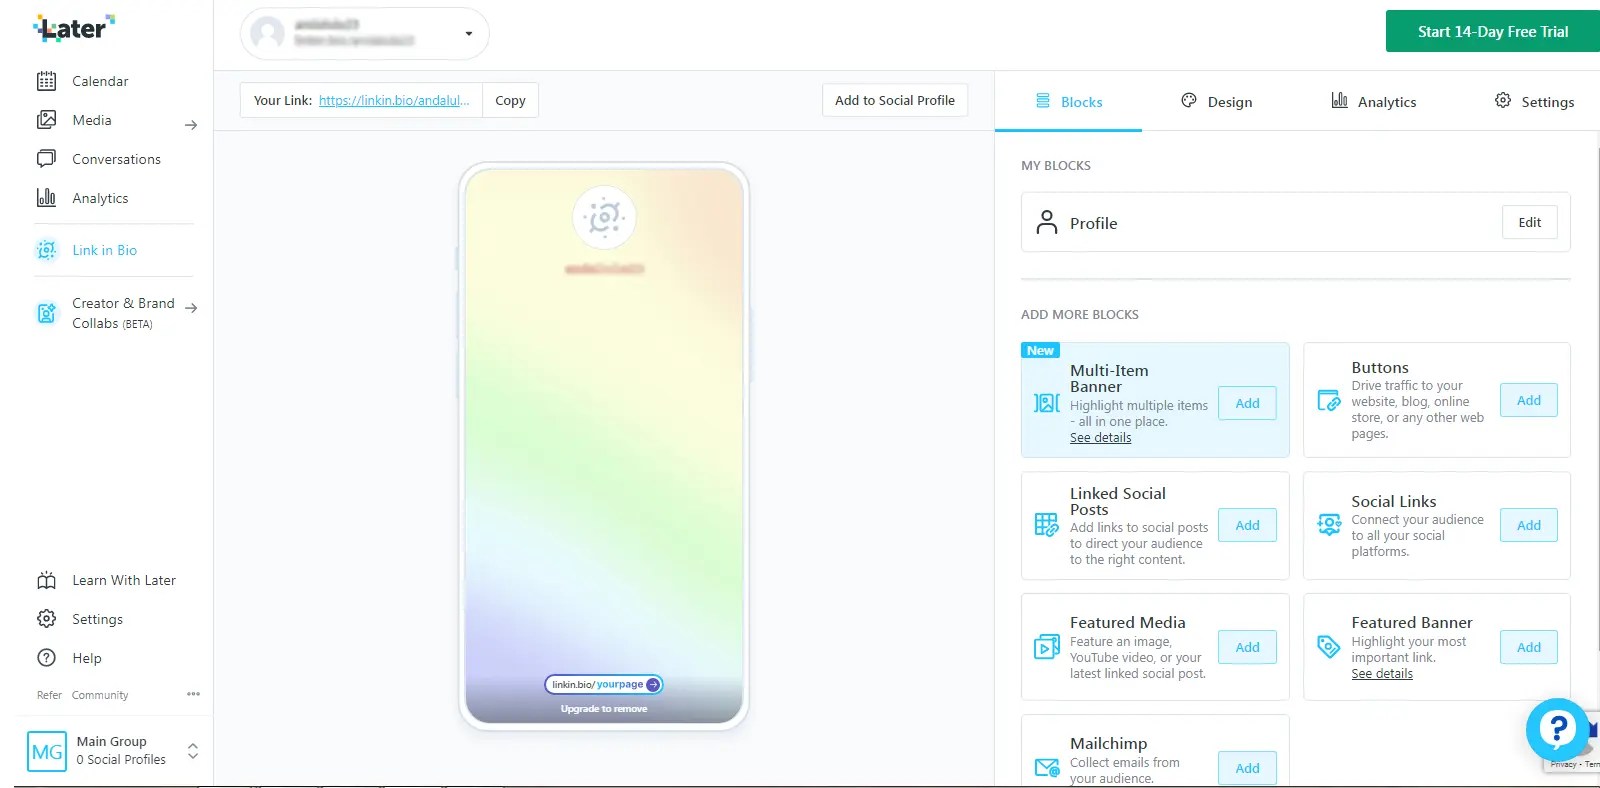
Task: Click Creator & Brand Collabs icon
Action: [46, 313]
